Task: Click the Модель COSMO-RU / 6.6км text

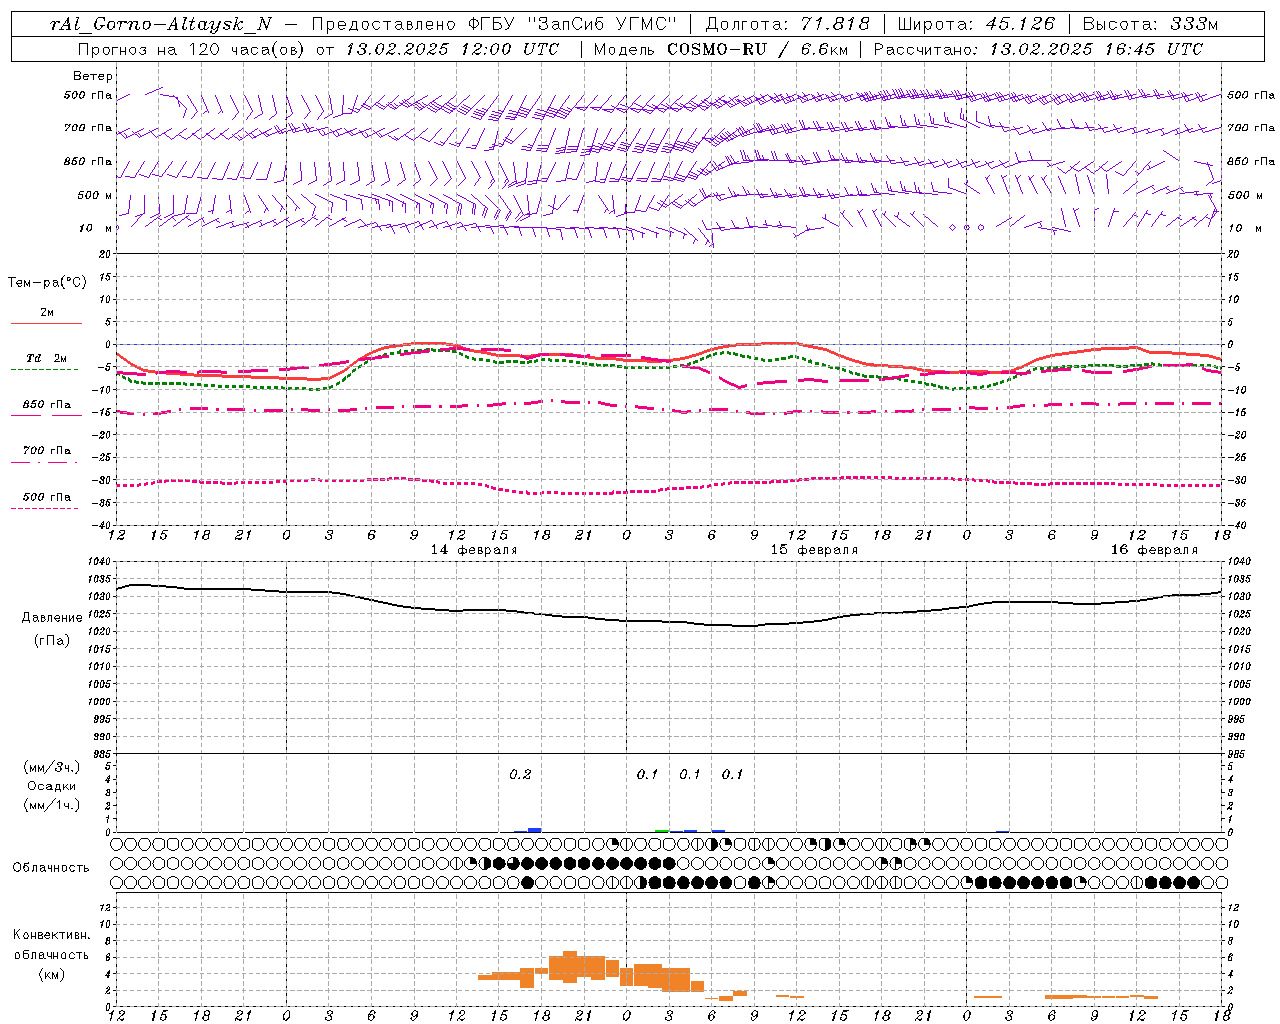Action: pyautogui.click(x=721, y=49)
